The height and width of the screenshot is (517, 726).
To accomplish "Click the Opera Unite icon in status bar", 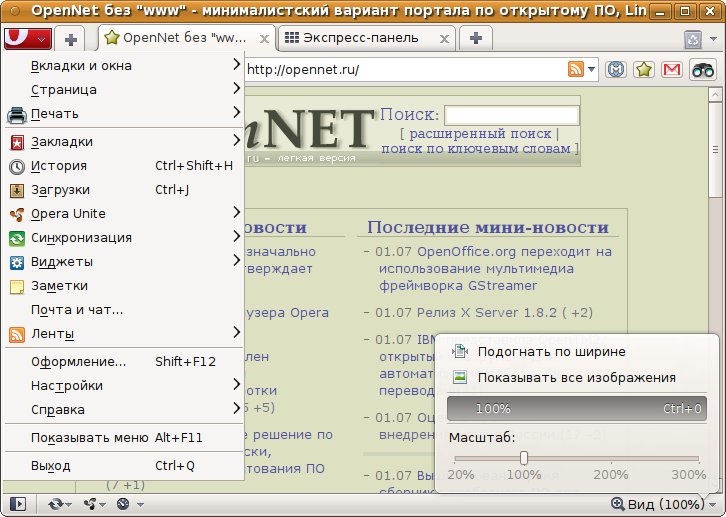I will (x=90, y=504).
